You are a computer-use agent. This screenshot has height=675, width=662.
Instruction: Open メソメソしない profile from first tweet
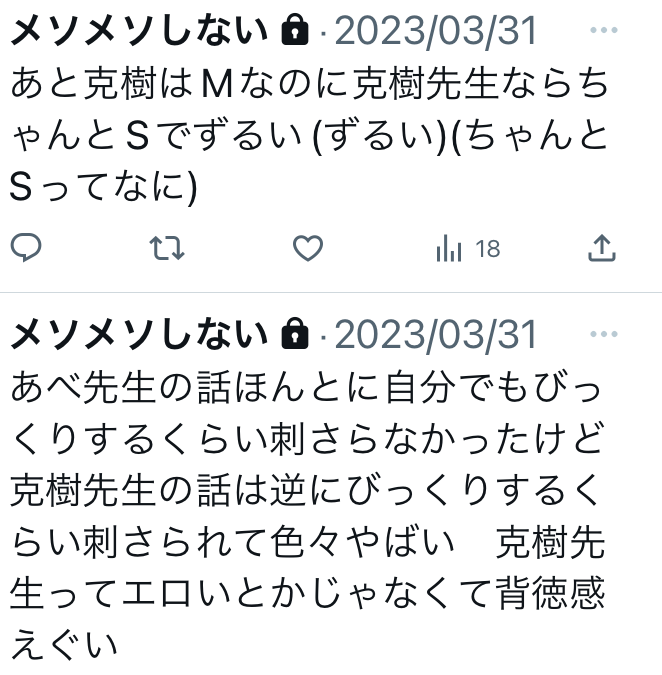139,30
